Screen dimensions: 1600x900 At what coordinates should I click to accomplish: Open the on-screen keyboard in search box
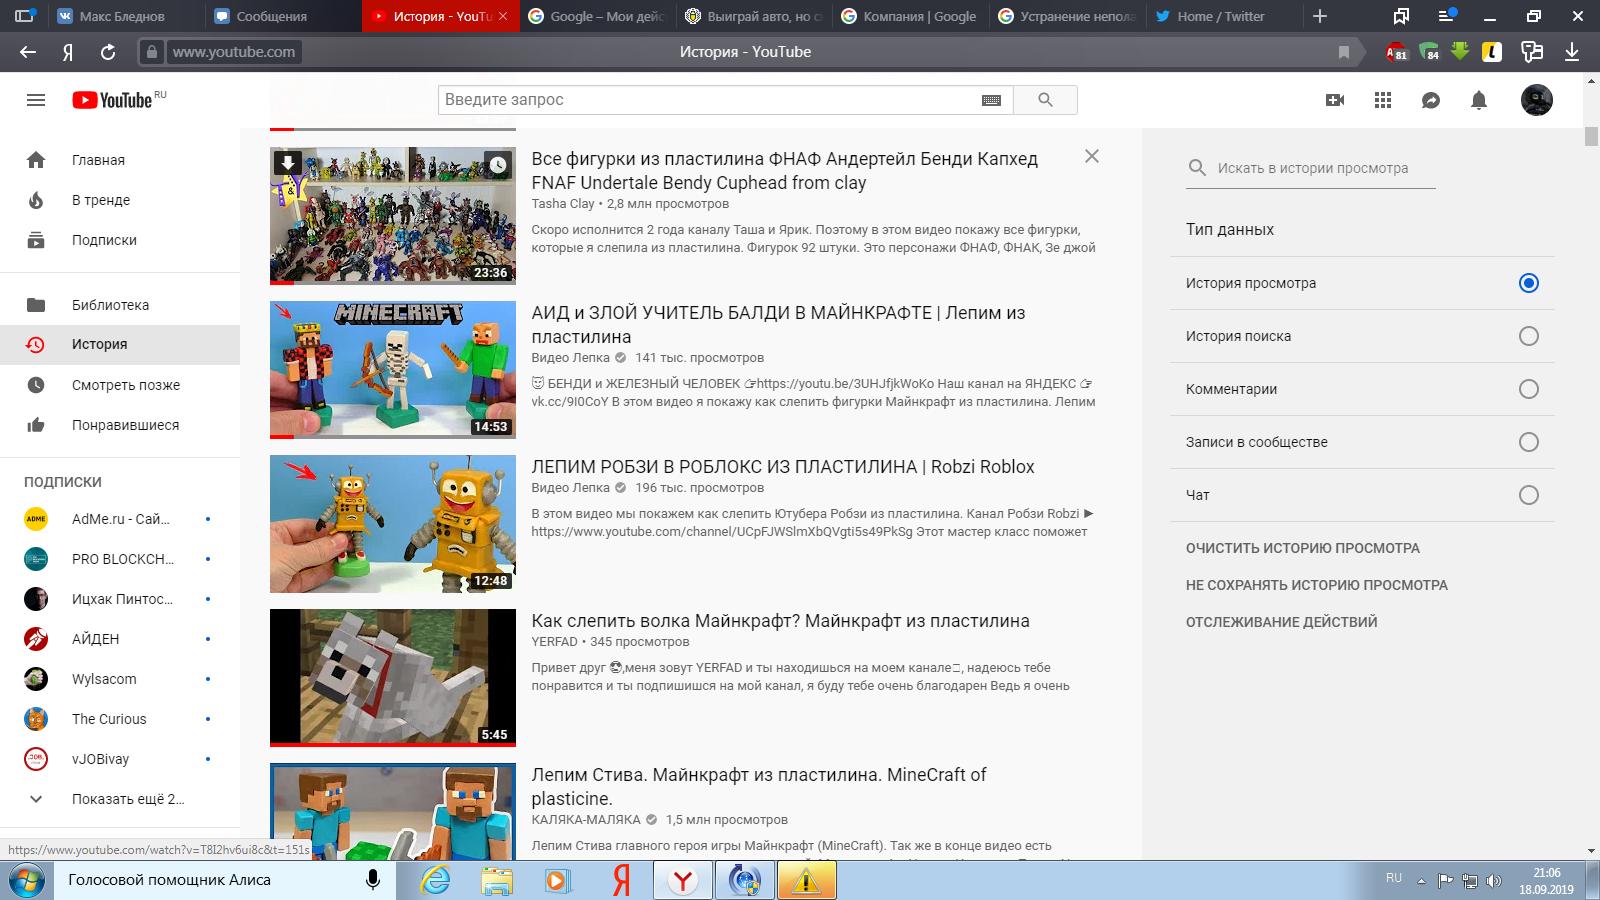pyautogui.click(x=991, y=100)
